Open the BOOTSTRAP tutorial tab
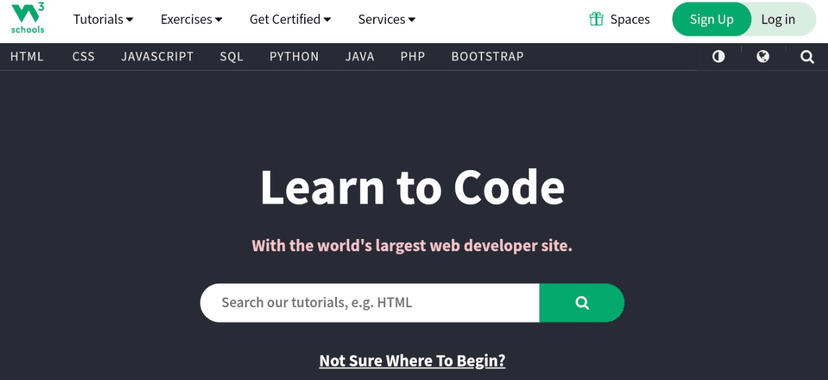The width and height of the screenshot is (828, 380). [487, 56]
